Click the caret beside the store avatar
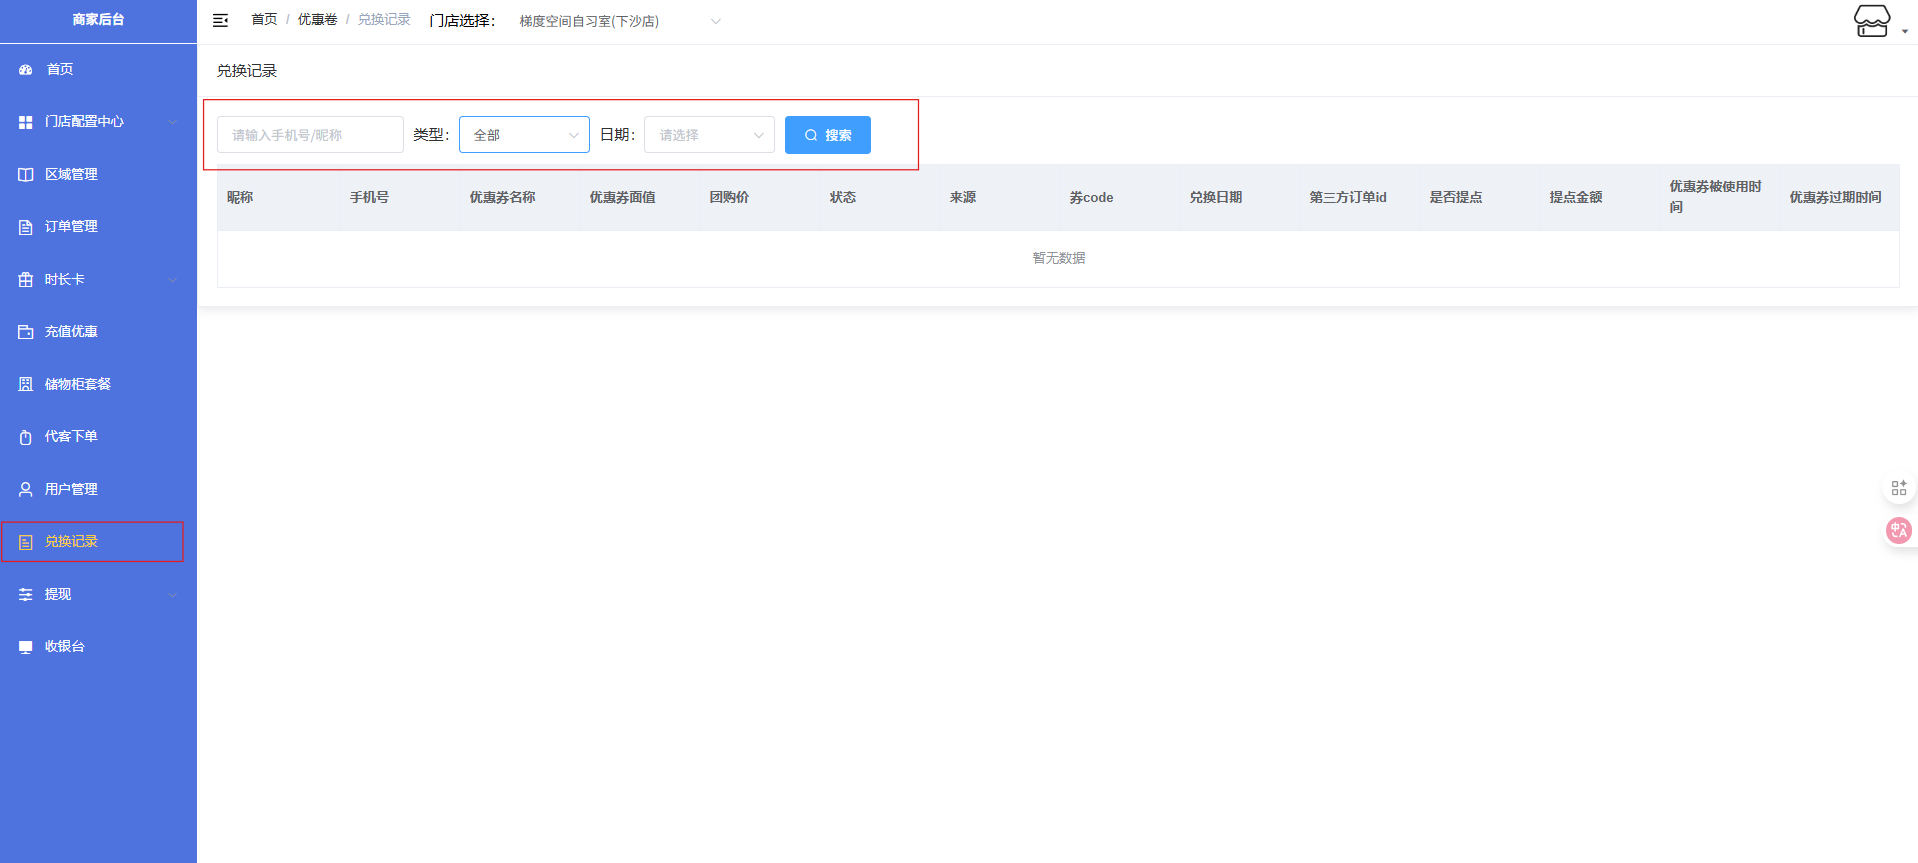Screen dimensions: 1918x863 [x=1905, y=31]
